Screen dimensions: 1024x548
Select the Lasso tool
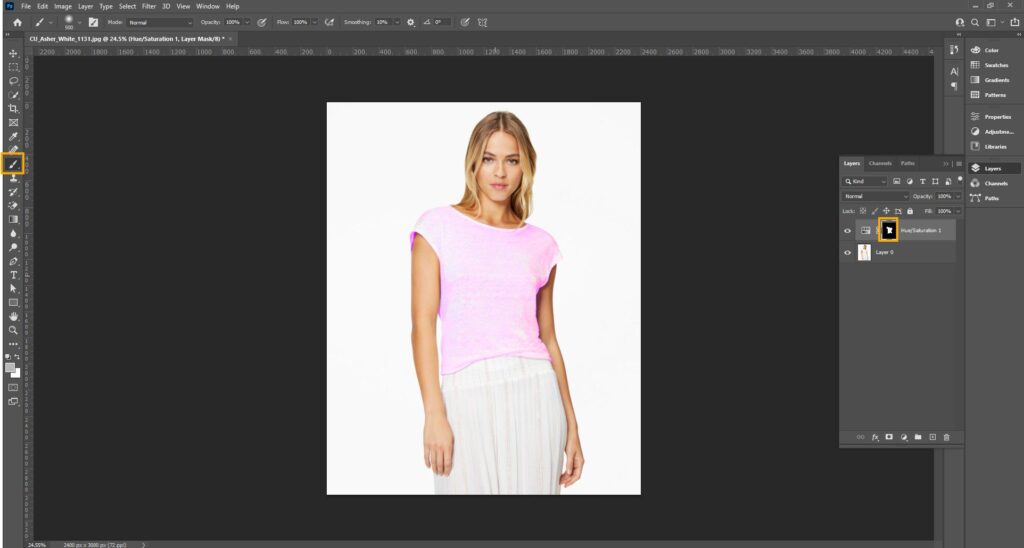click(x=13, y=81)
